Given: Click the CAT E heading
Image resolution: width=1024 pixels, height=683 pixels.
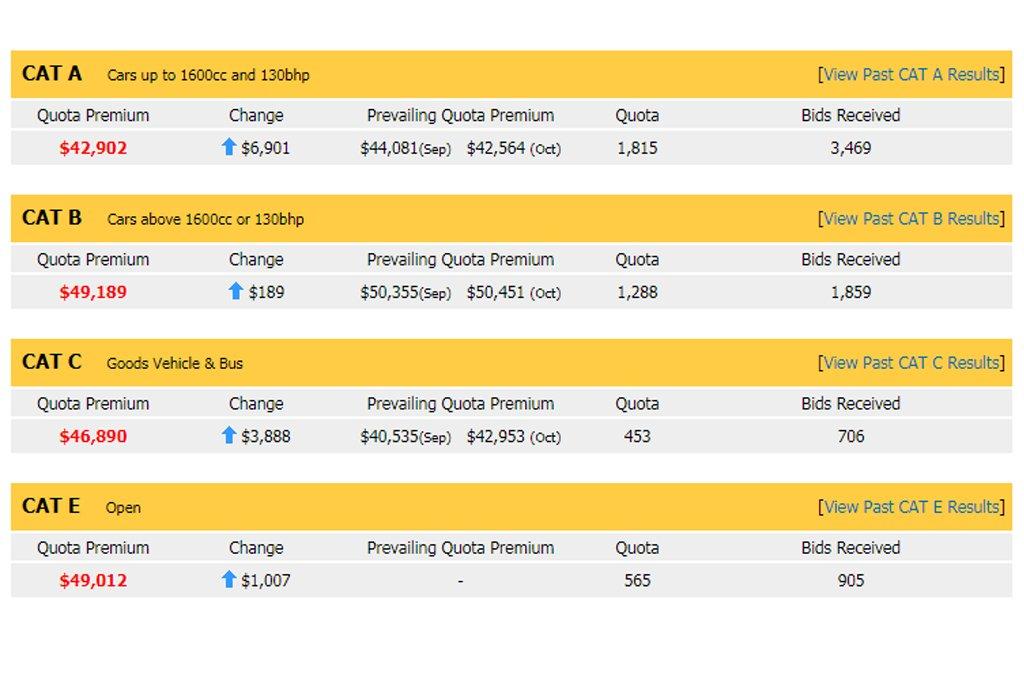Looking at the screenshot, I should [x=51, y=506].
